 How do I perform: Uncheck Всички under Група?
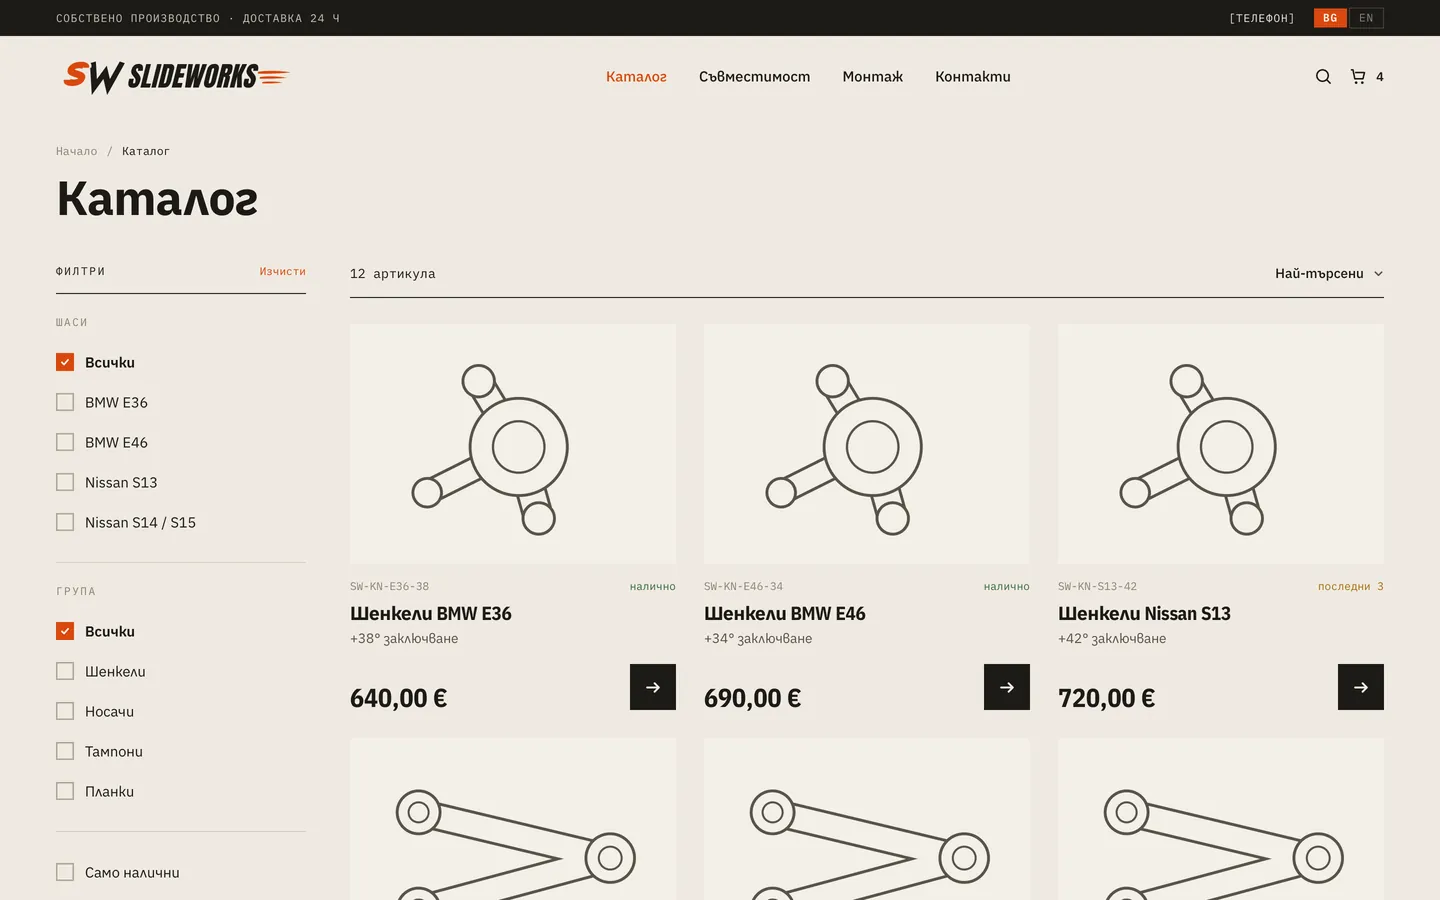tap(65, 631)
